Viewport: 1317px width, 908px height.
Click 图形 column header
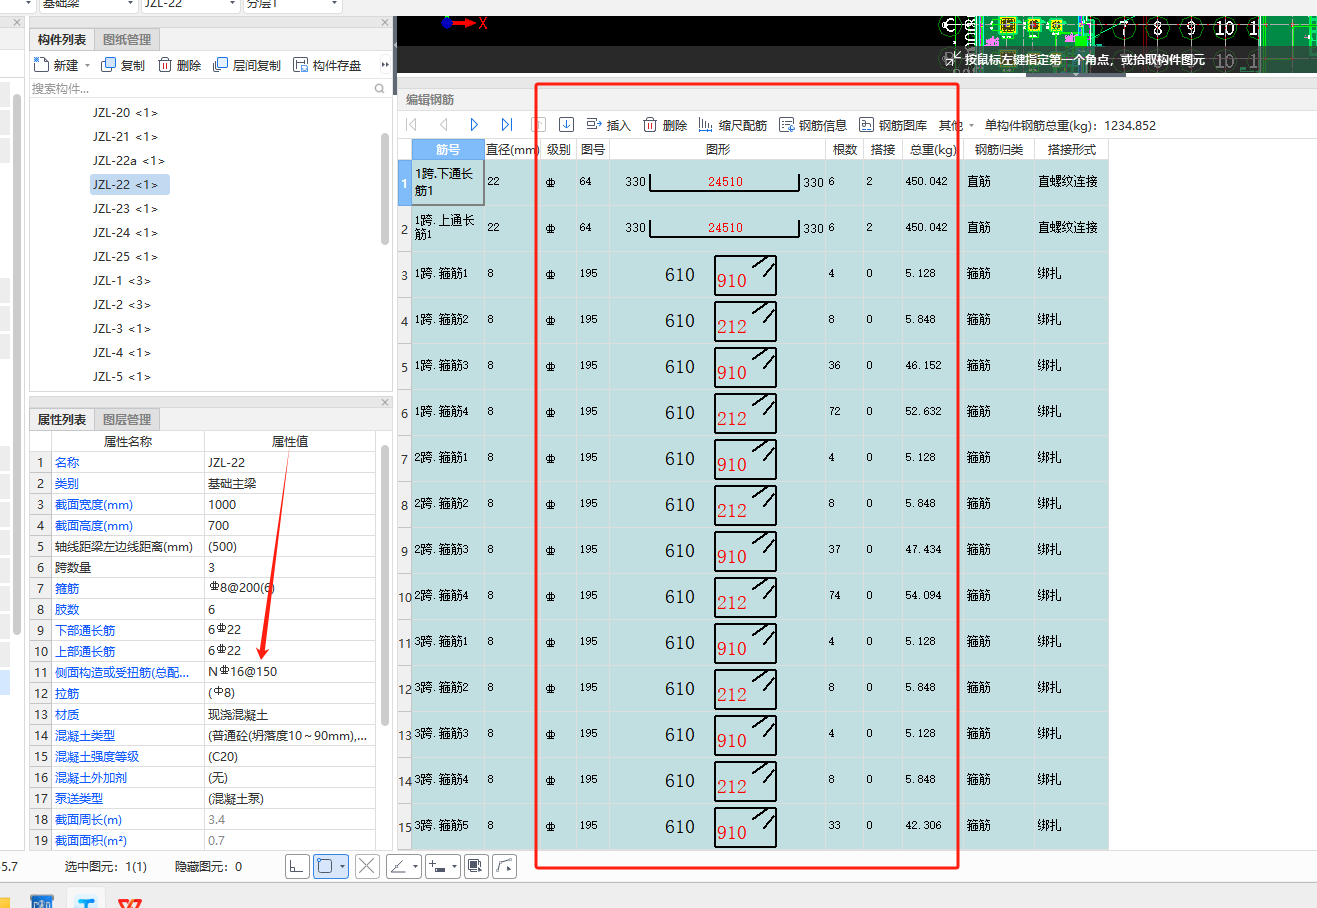pyautogui.click(x=718, y=150)
